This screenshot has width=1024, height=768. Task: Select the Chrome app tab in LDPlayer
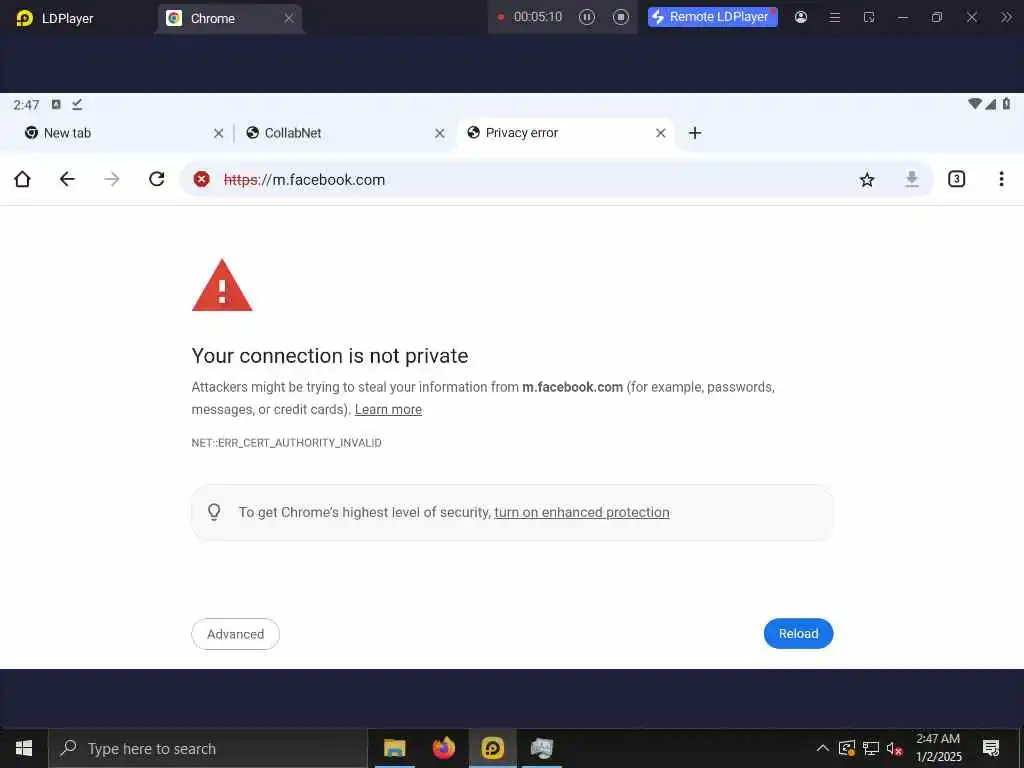pyautogui.click(x=229, y=18)
